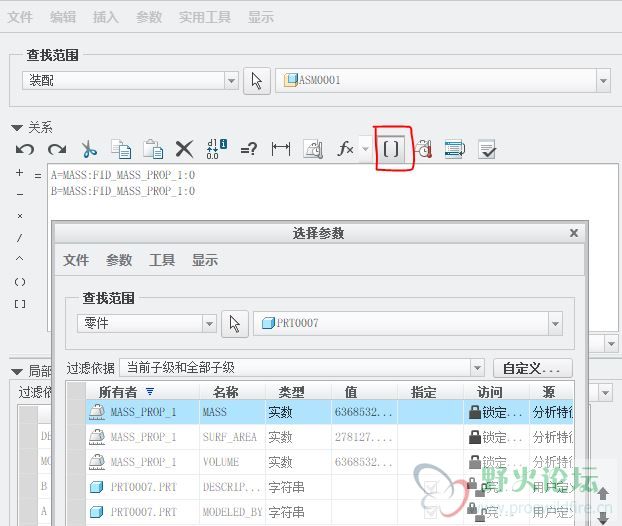Paste relation text using clipboard icon
The height and width of the screenshot is (526, 622).
tap(153, 149)
